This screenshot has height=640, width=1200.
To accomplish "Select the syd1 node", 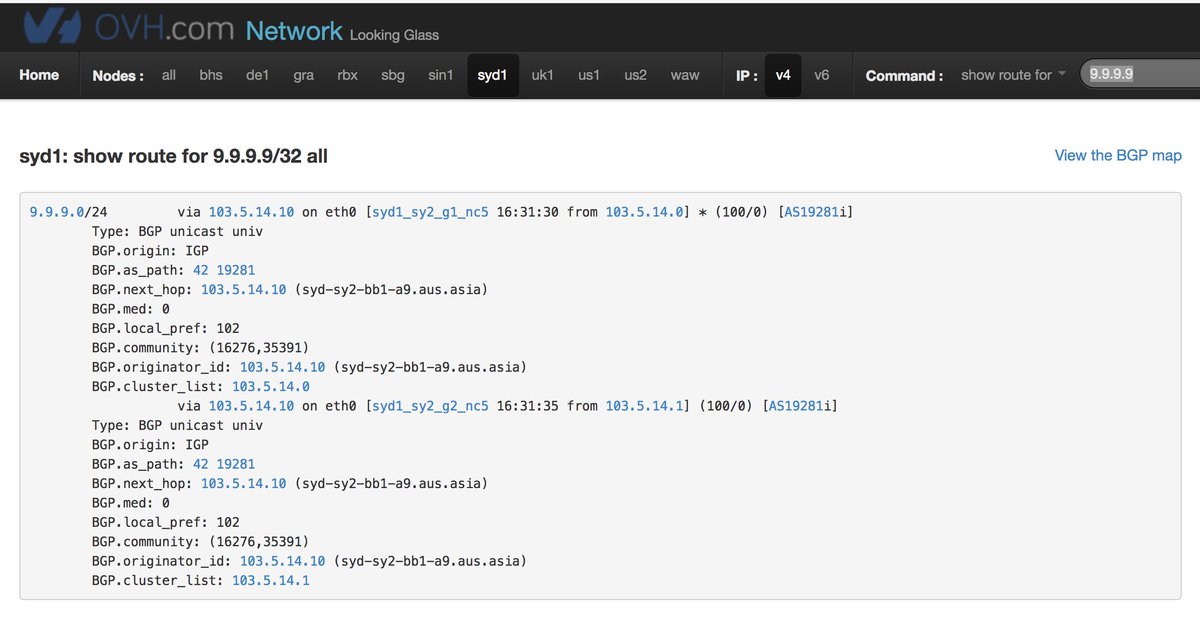I will pos(493,75).
